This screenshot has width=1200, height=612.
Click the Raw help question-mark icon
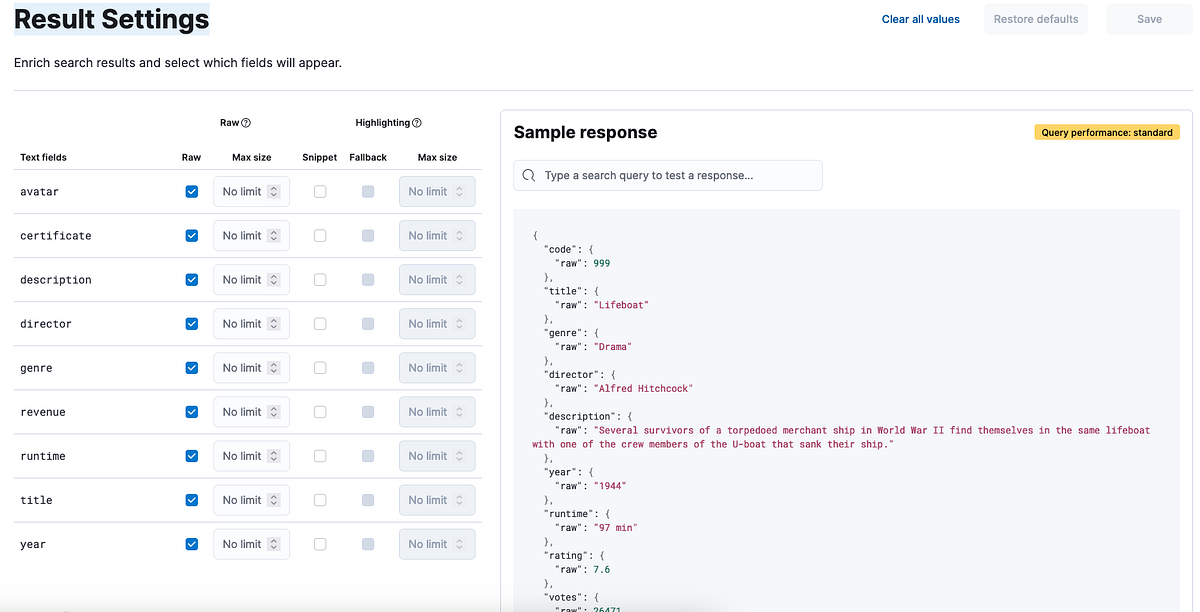pyautogui.click(x=246, y=123)
